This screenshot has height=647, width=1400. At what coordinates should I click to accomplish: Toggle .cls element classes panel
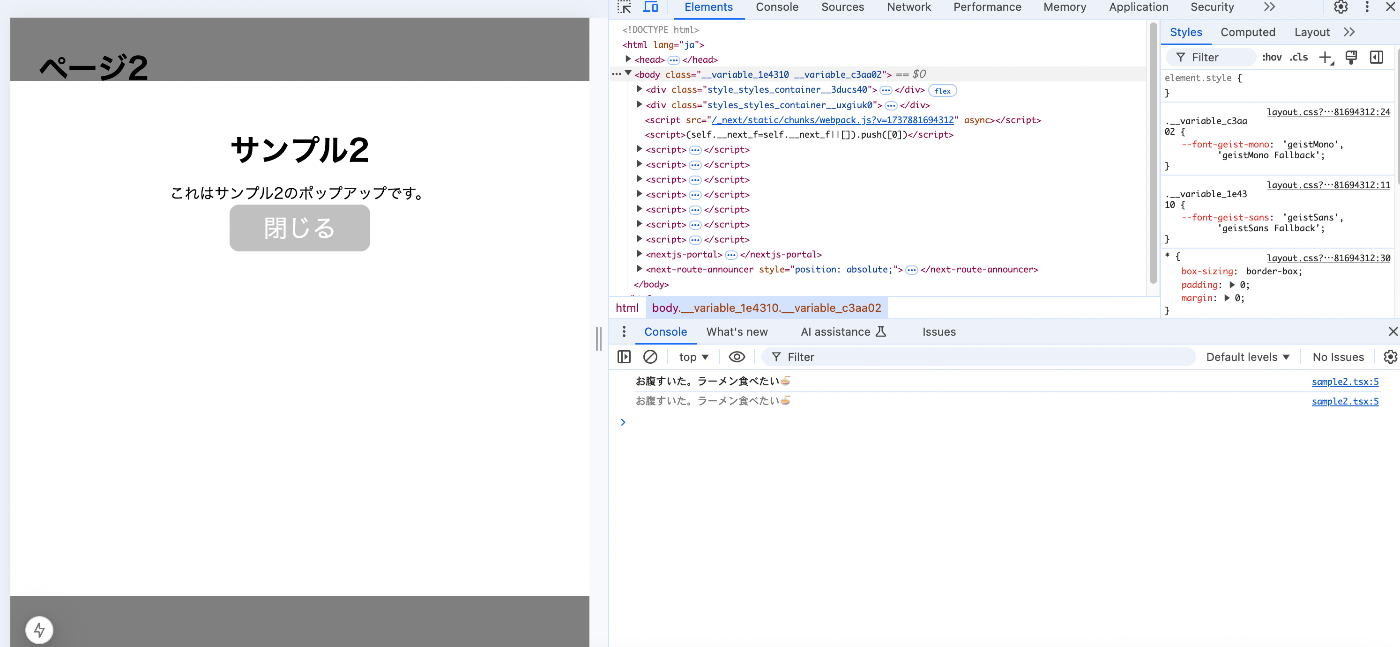[x=1299, y=57]
